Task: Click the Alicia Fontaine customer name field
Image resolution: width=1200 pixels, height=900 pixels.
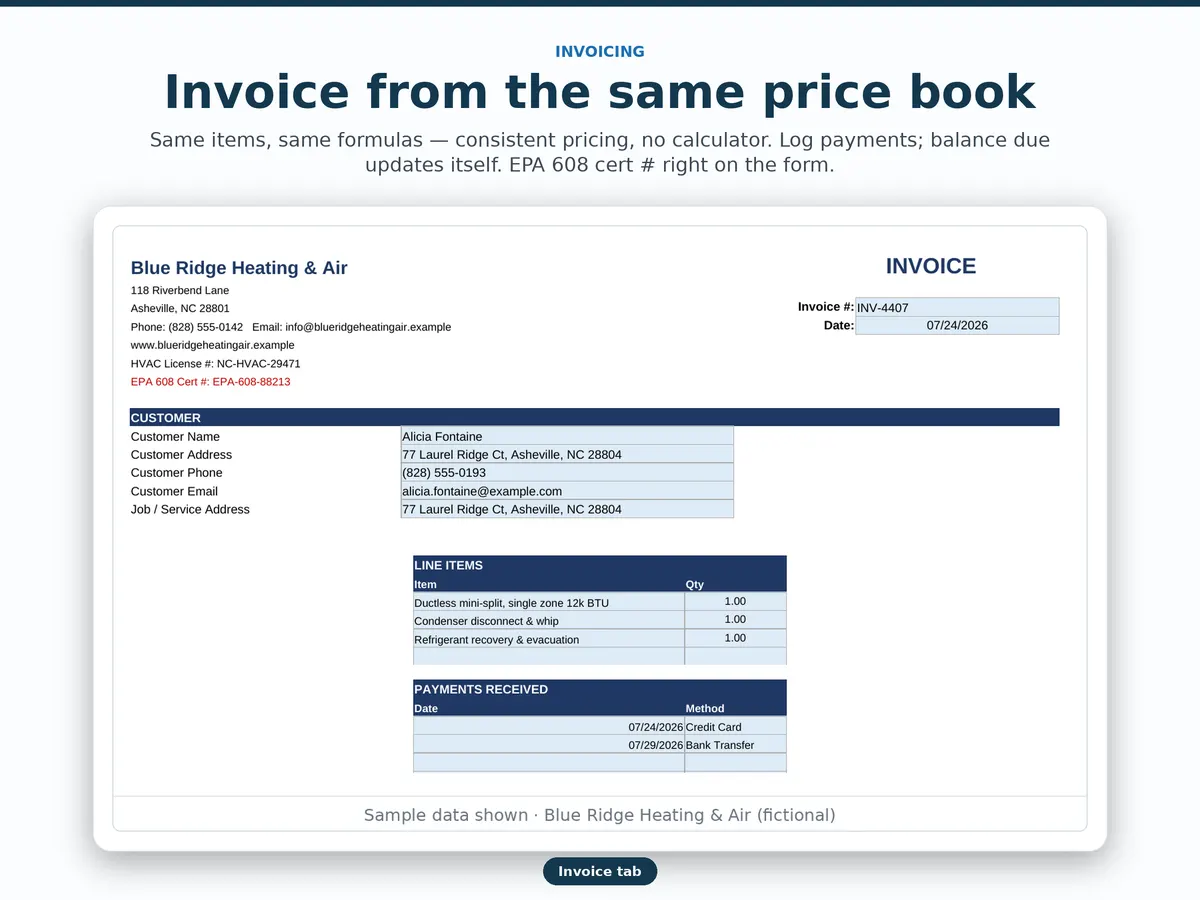Action: point(567,436)
